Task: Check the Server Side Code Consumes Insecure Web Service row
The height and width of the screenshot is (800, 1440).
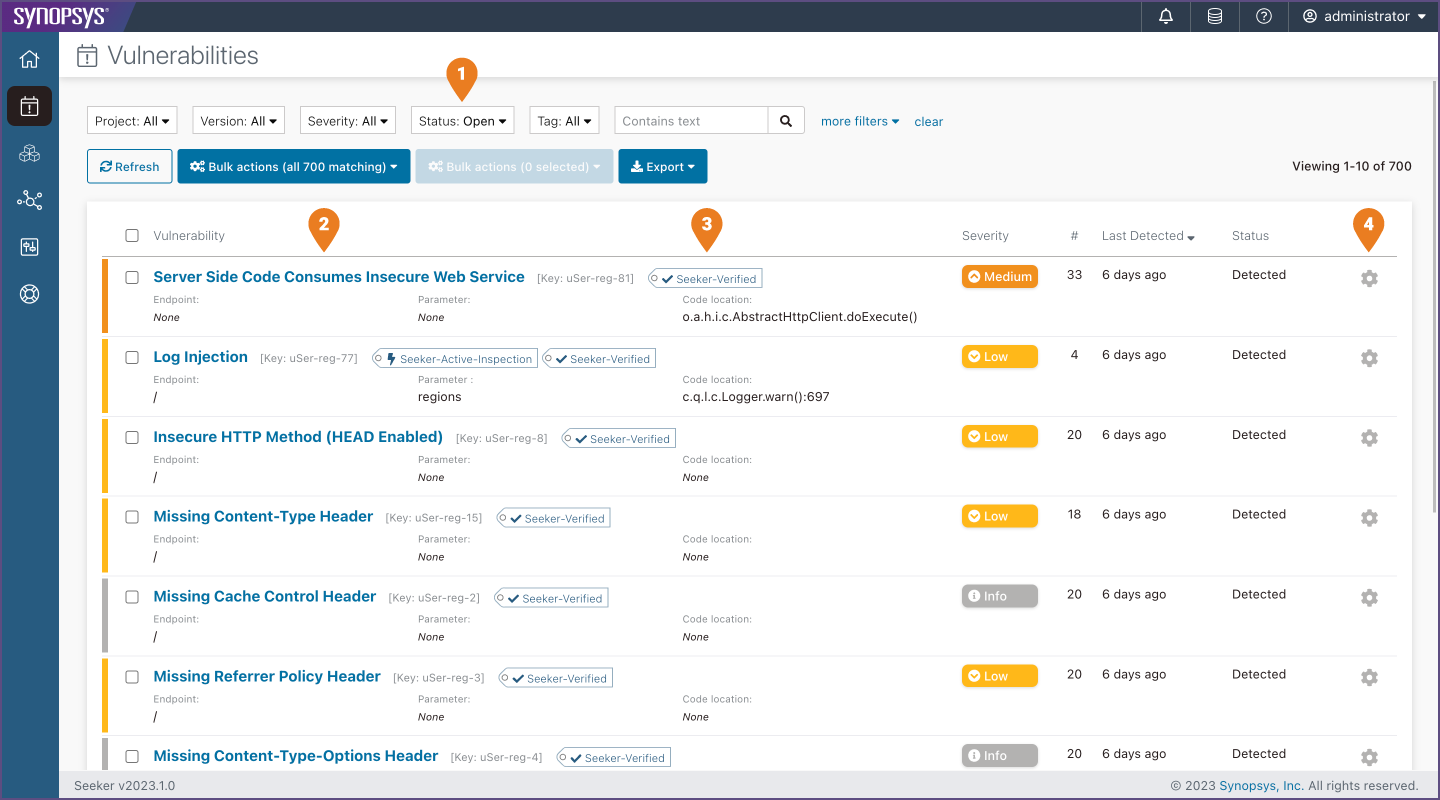Action: (132, 277)
